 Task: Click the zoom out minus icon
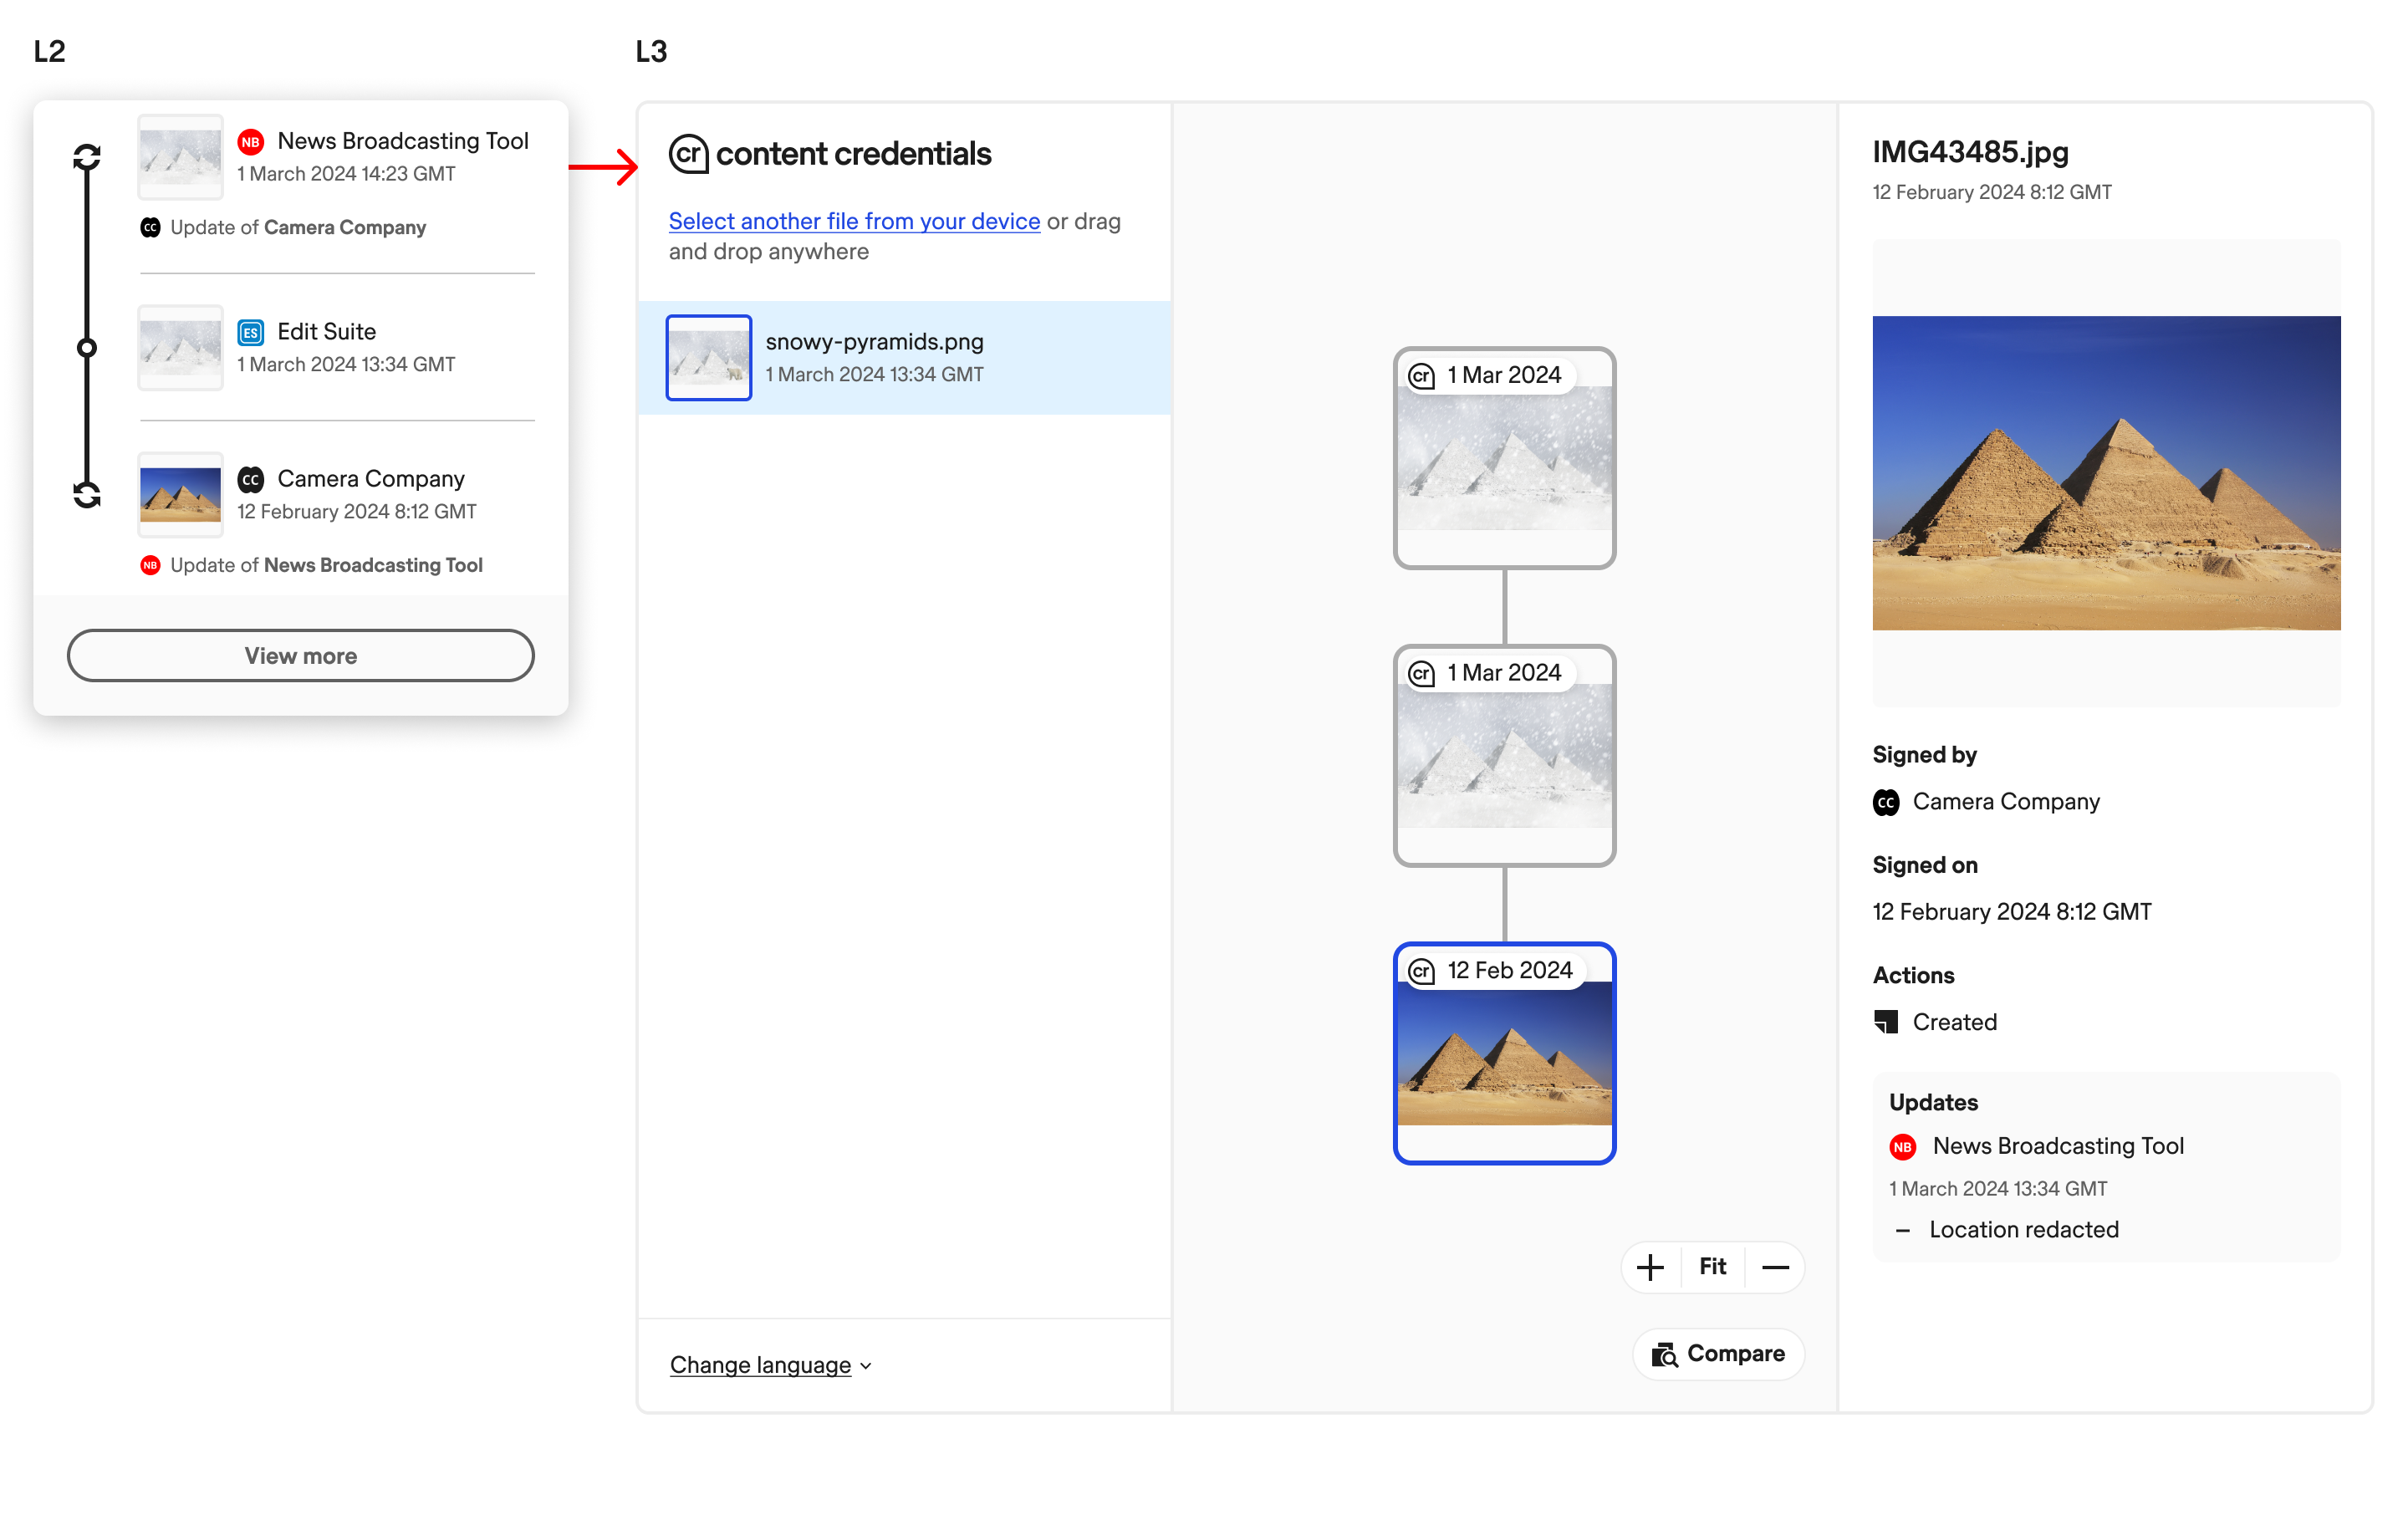1775,1267
